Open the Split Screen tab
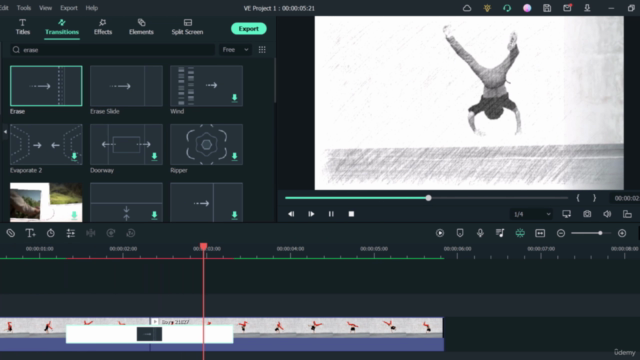Viewport: 640px width, 360px height. (187, 27)
